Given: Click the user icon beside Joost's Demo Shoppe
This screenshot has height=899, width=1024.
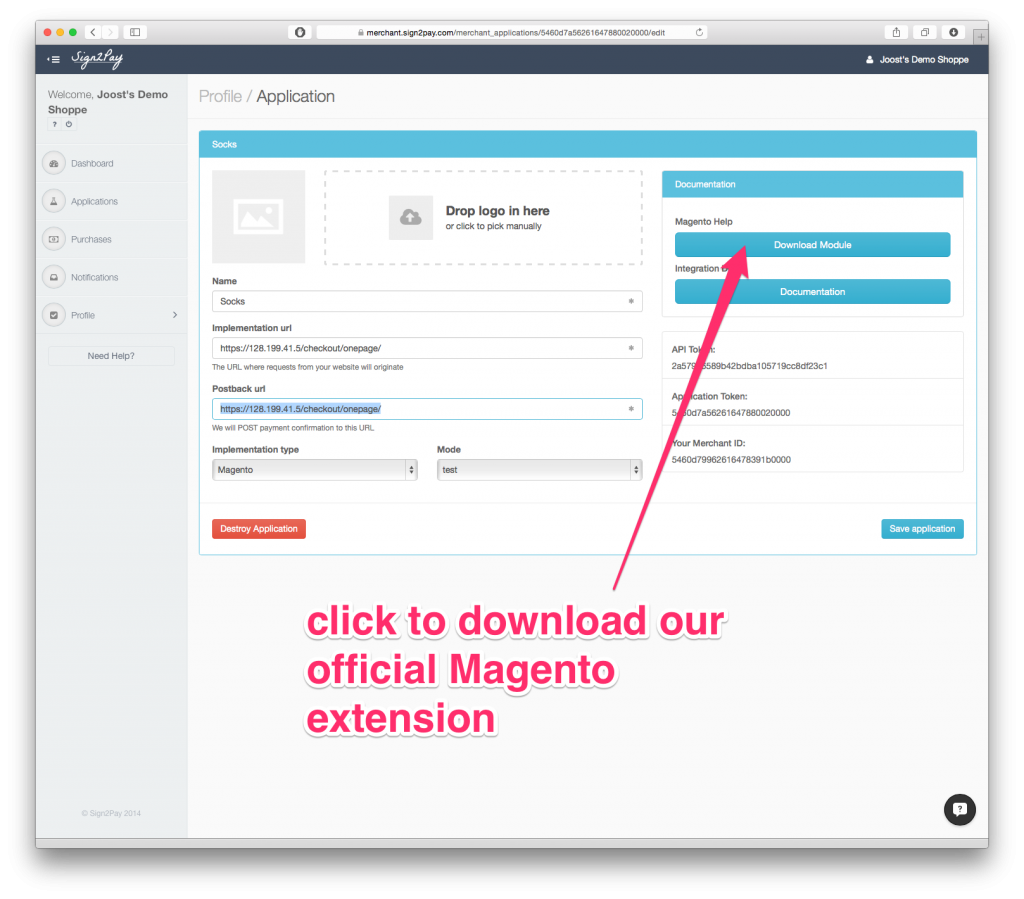Looking at the screenshot, I should tap(869, 59).
